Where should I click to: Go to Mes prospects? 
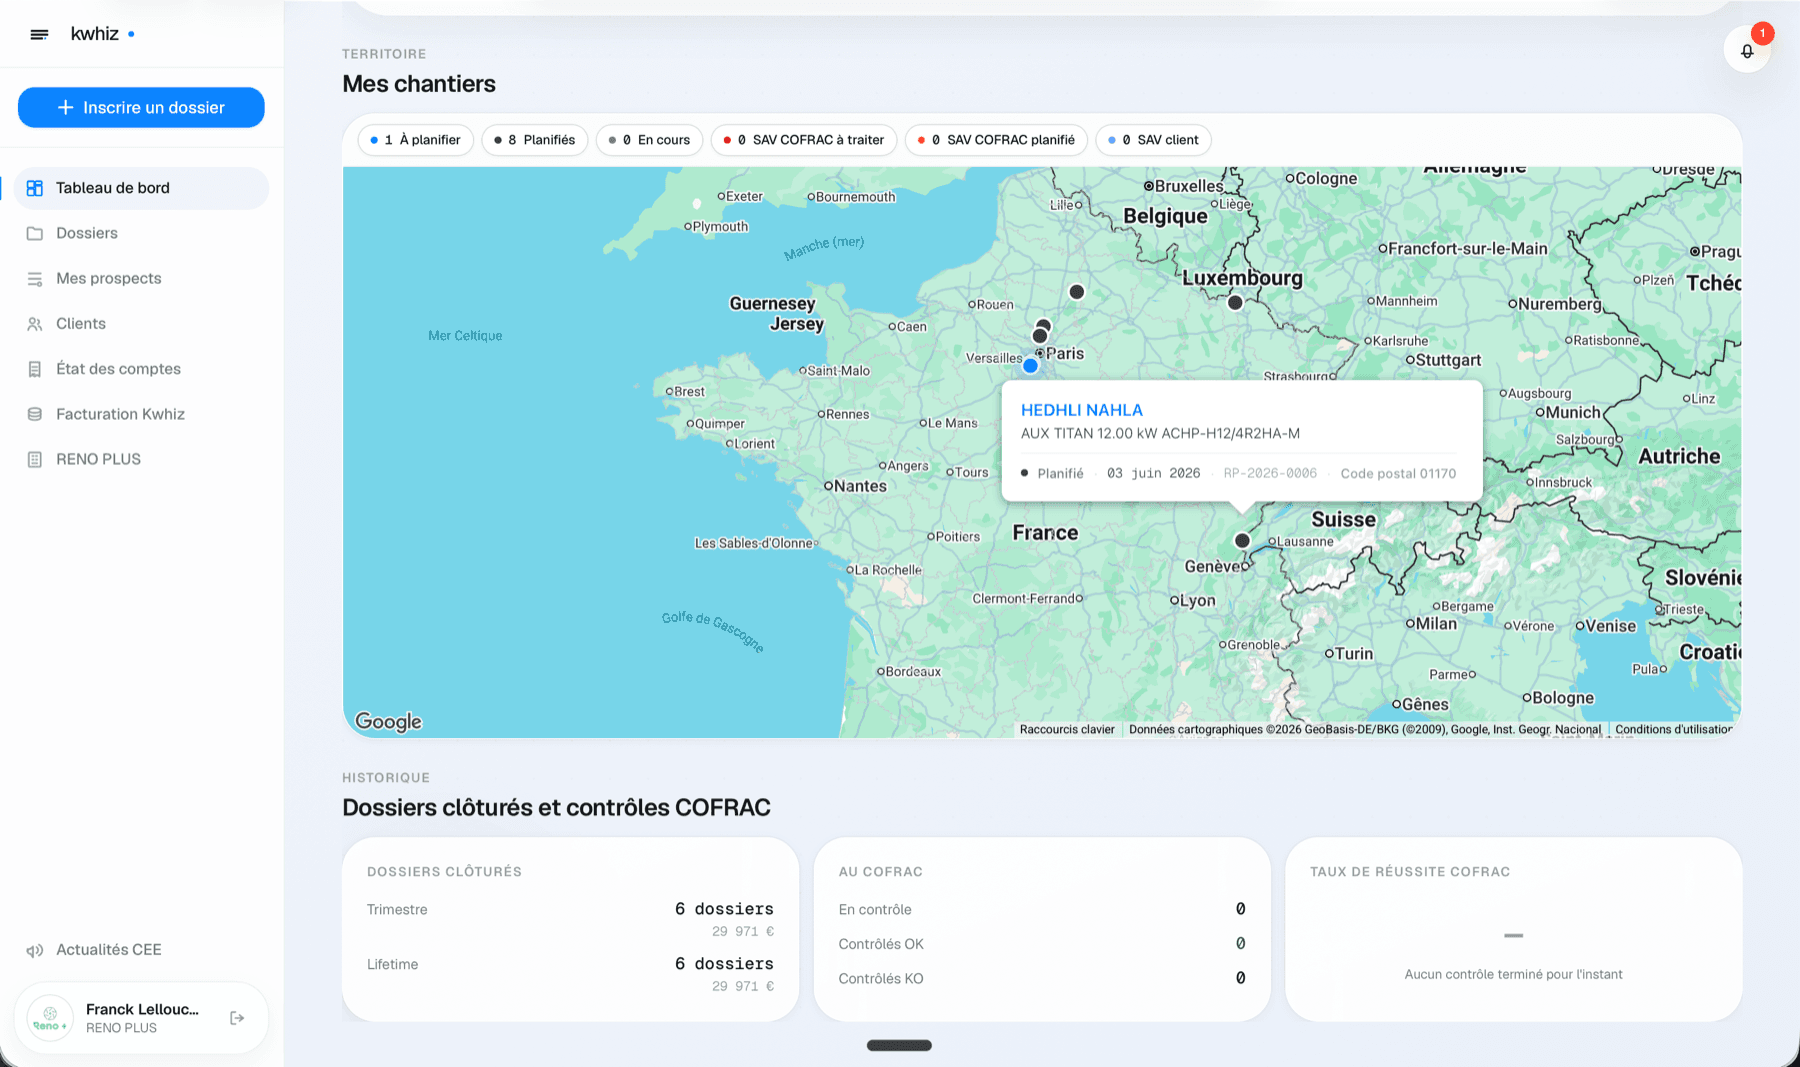pos(141,279)
